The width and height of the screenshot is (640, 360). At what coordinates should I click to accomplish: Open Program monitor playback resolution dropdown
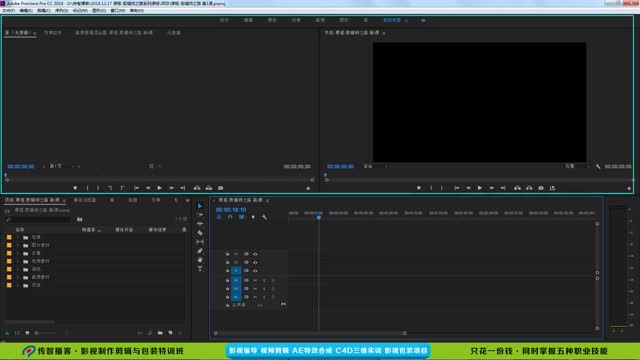[x=577, y=167]
